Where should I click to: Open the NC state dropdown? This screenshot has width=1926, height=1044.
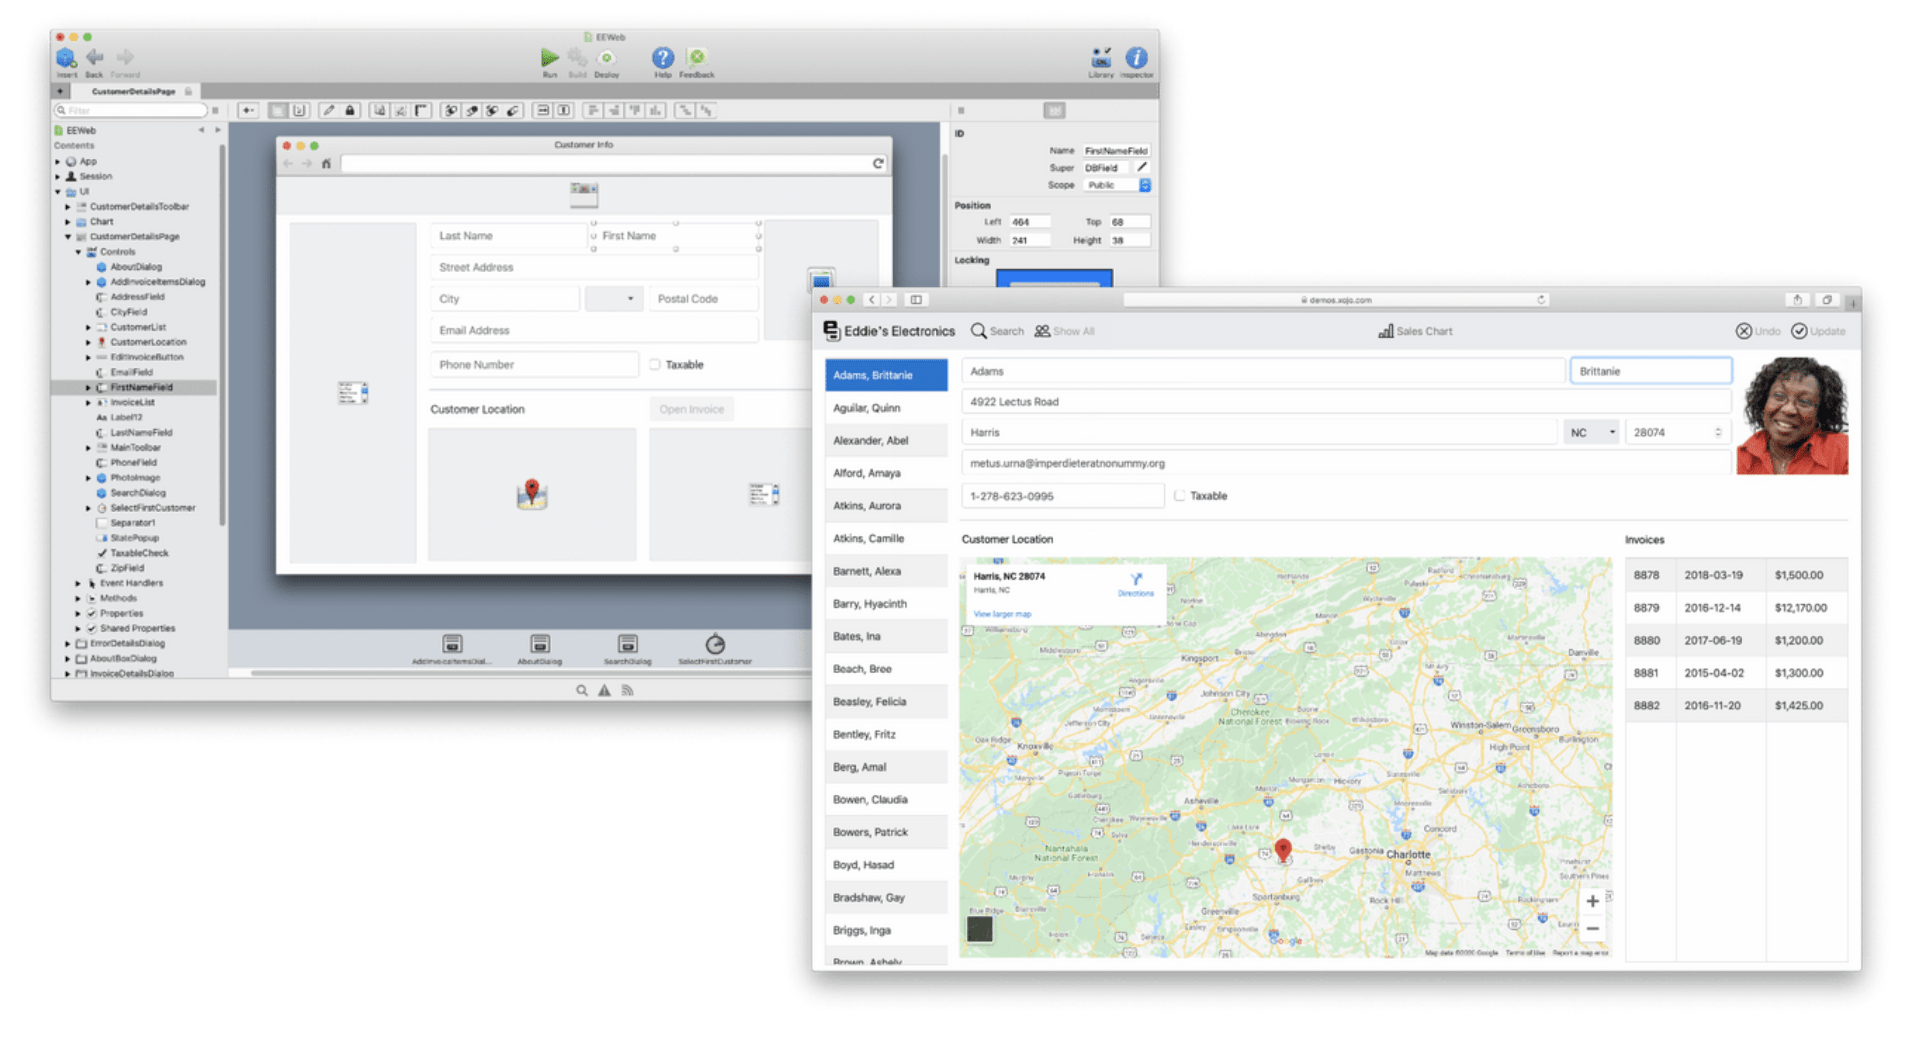click(1591, 431)
